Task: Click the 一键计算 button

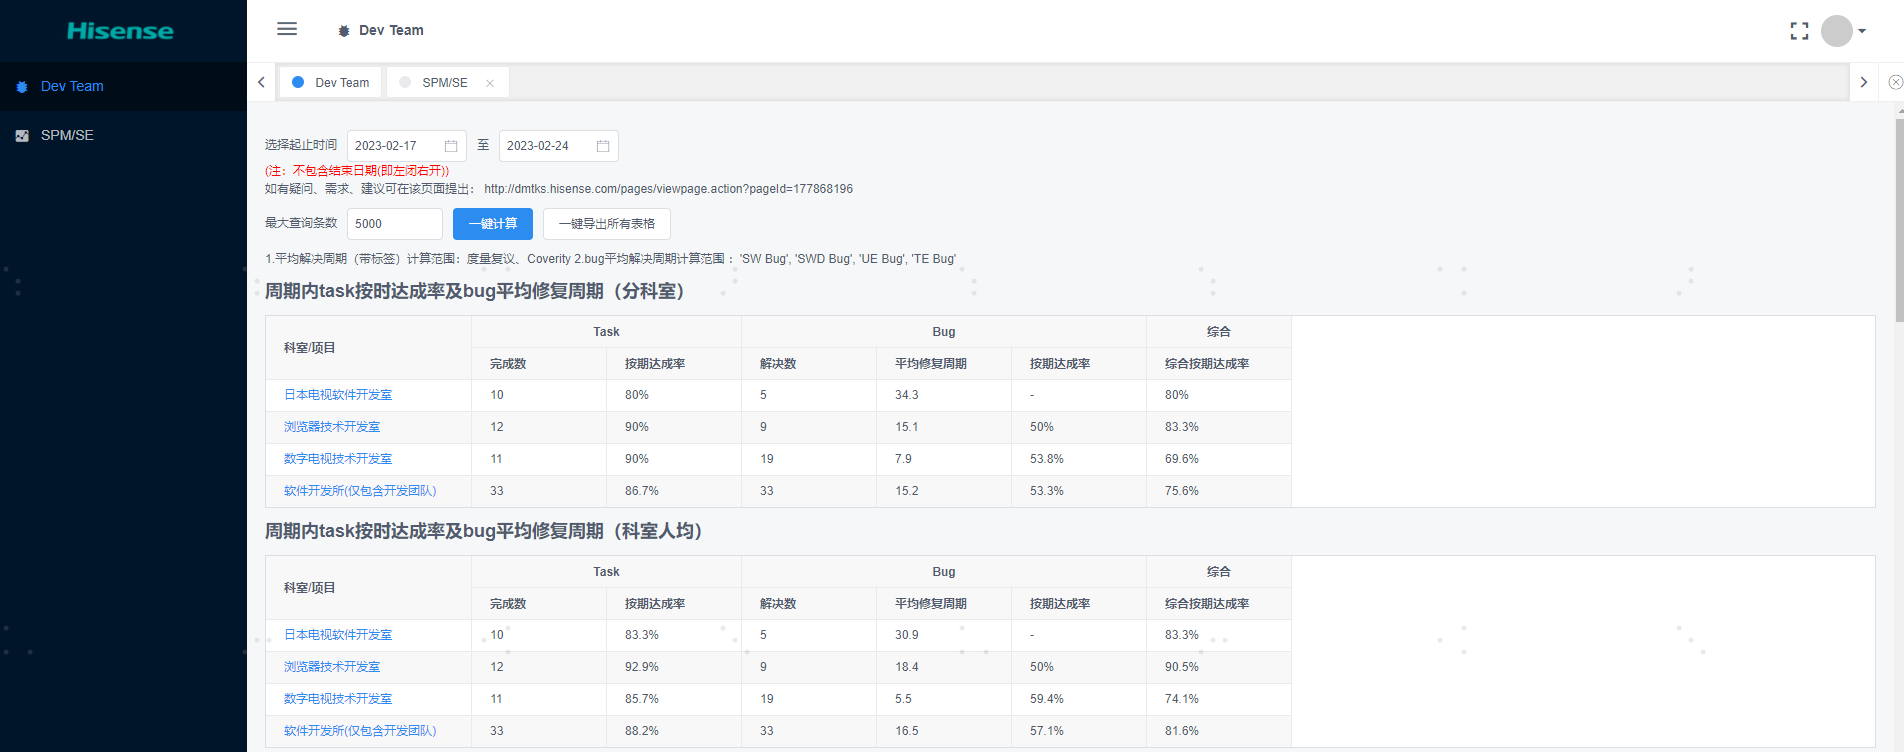Action: [x=492, y=224]
